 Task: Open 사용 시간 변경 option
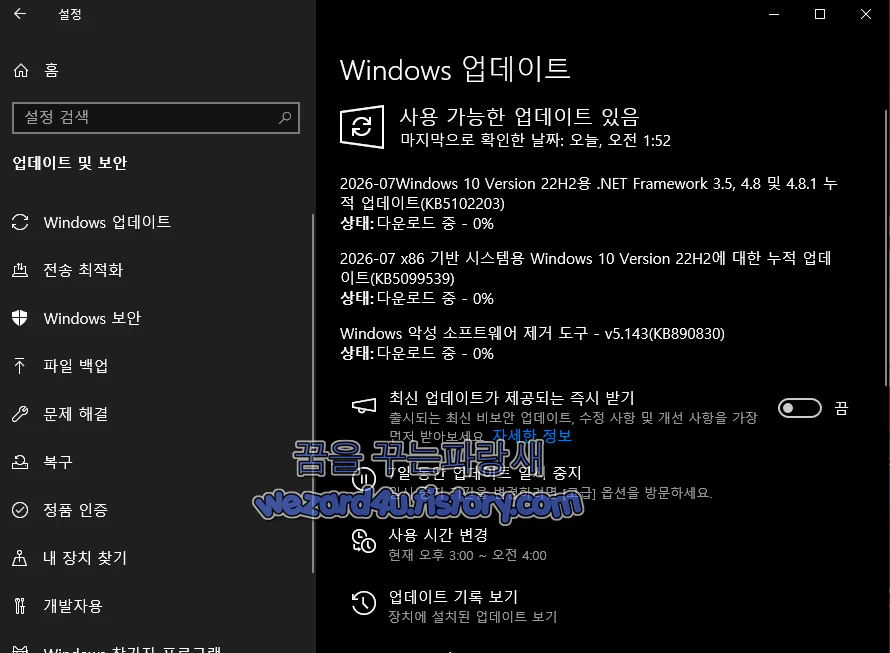click(x=438, y=535)
